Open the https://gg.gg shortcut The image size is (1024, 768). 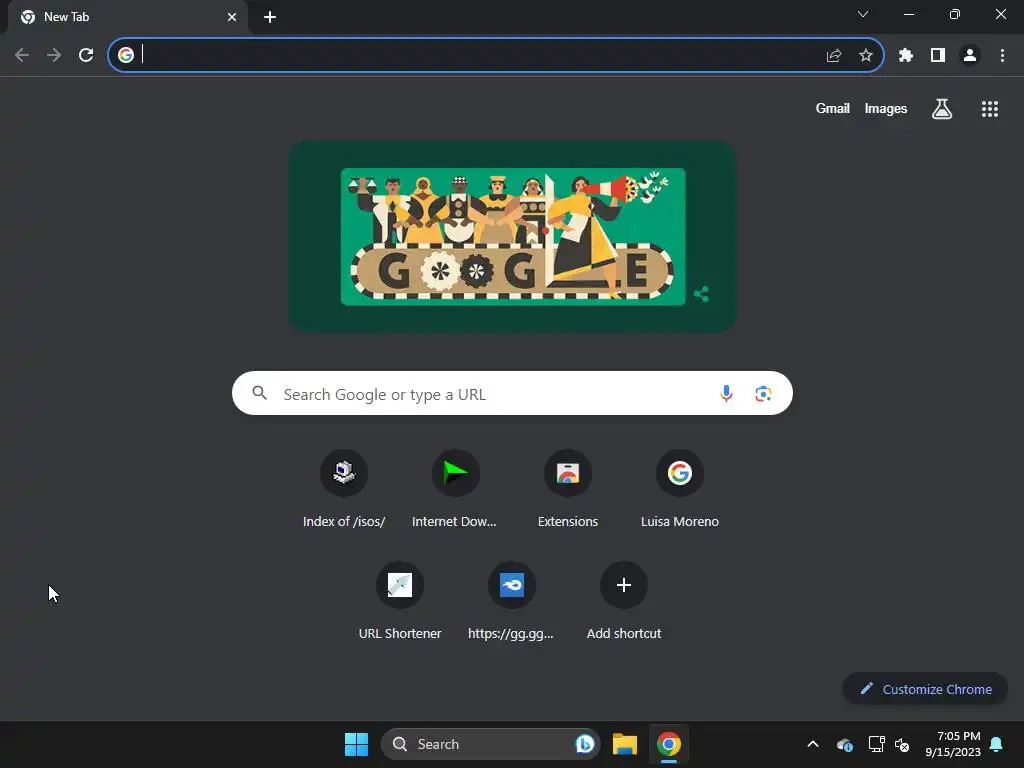click(x=511, y=601)
